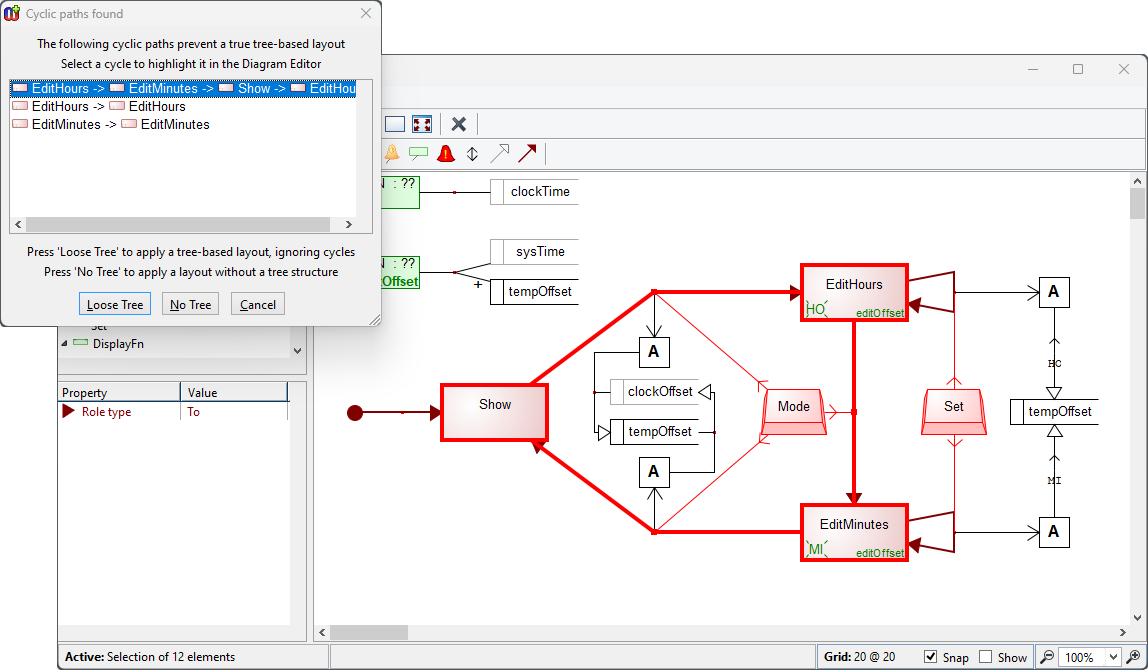Screen dimensions: 1148x670
Task: Select the EditHours to EditHours cycle entry
Action: (x=105, y=106)
